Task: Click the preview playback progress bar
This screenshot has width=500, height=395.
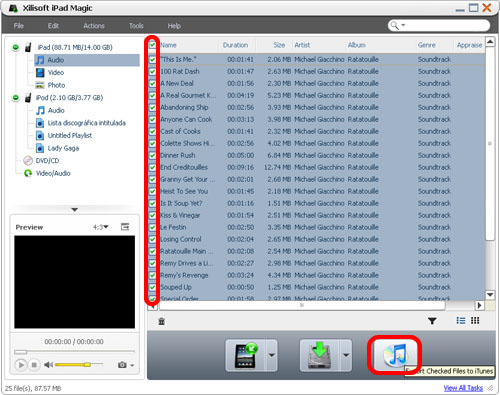Action: 74,352
